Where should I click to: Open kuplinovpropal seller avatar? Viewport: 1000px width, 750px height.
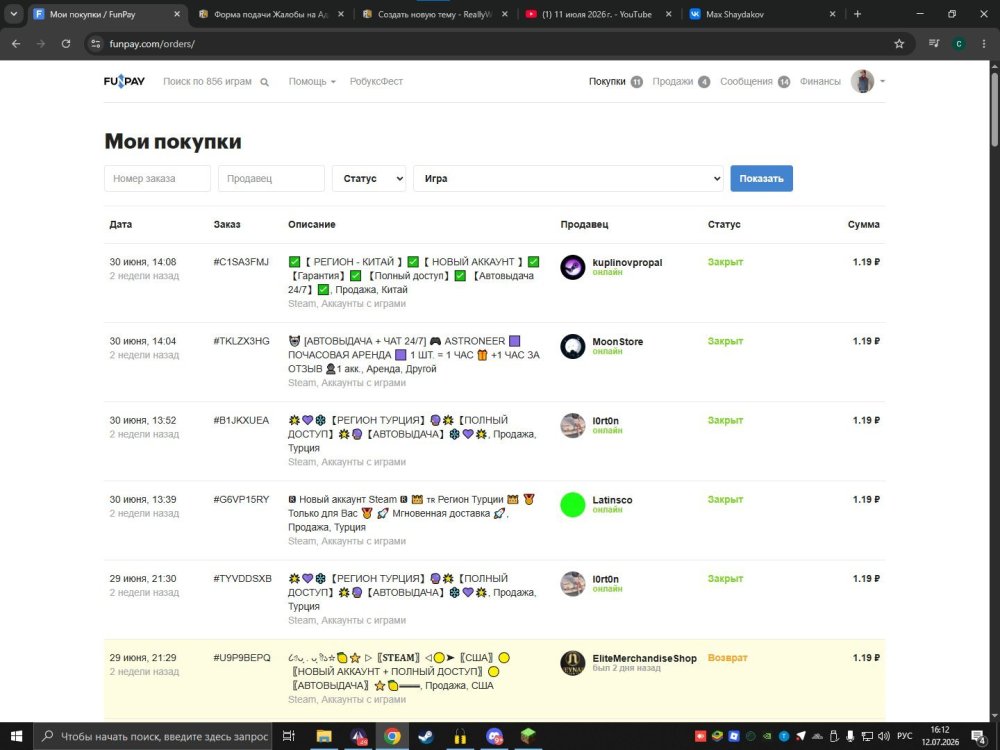click(573, 267)
